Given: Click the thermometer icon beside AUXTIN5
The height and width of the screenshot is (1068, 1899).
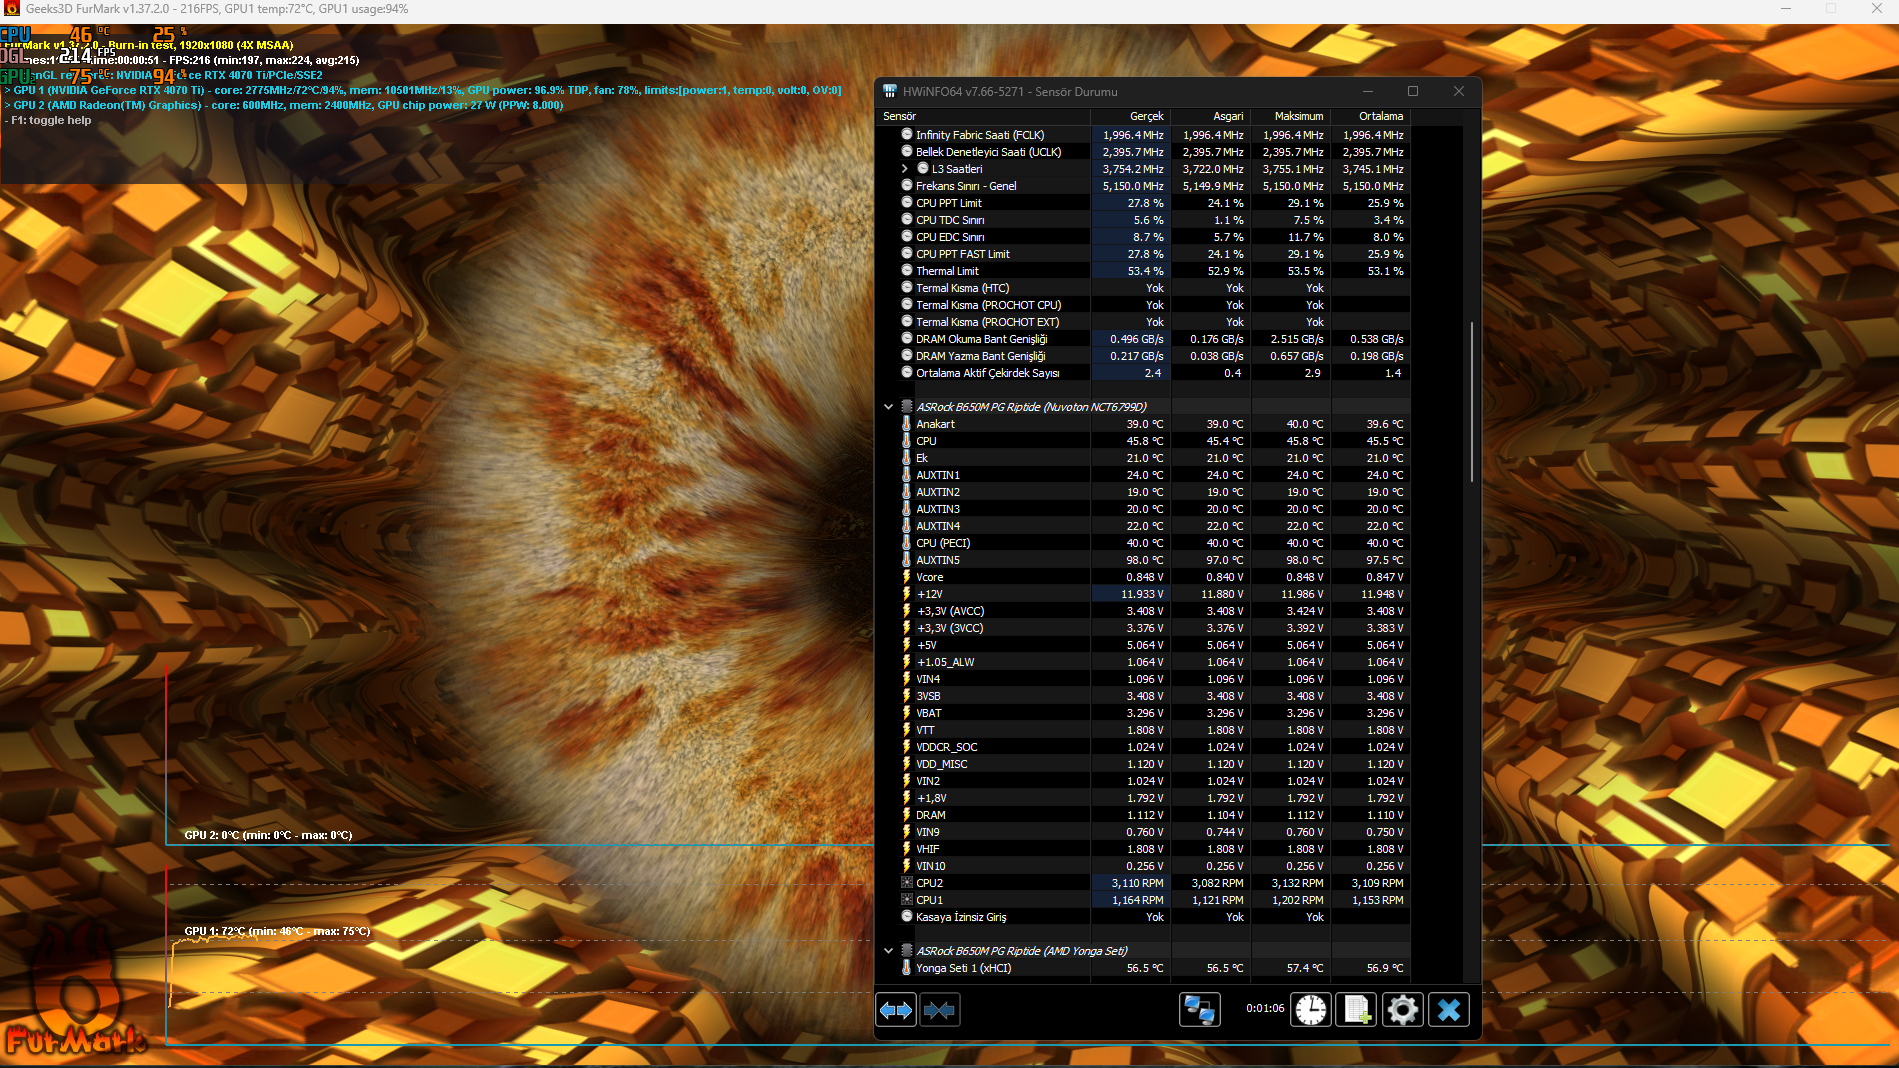Looking at the screenshot, I should point(907,560).
